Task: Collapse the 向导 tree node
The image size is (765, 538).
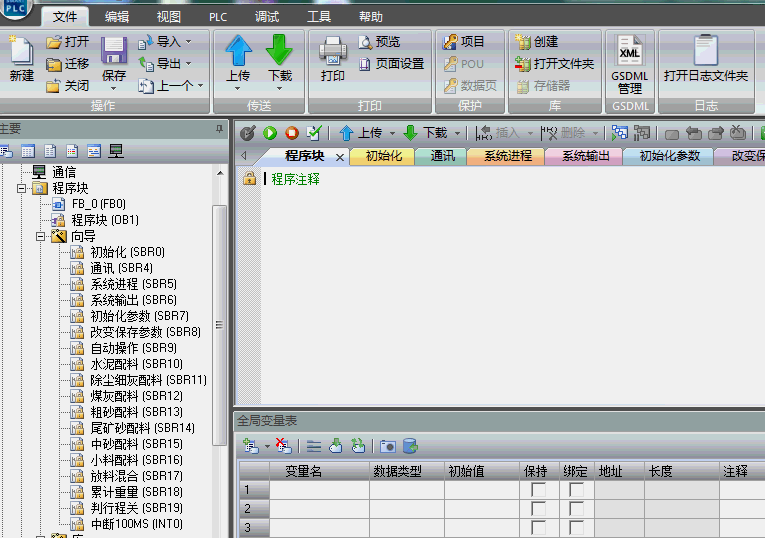Action: point(41,236)
